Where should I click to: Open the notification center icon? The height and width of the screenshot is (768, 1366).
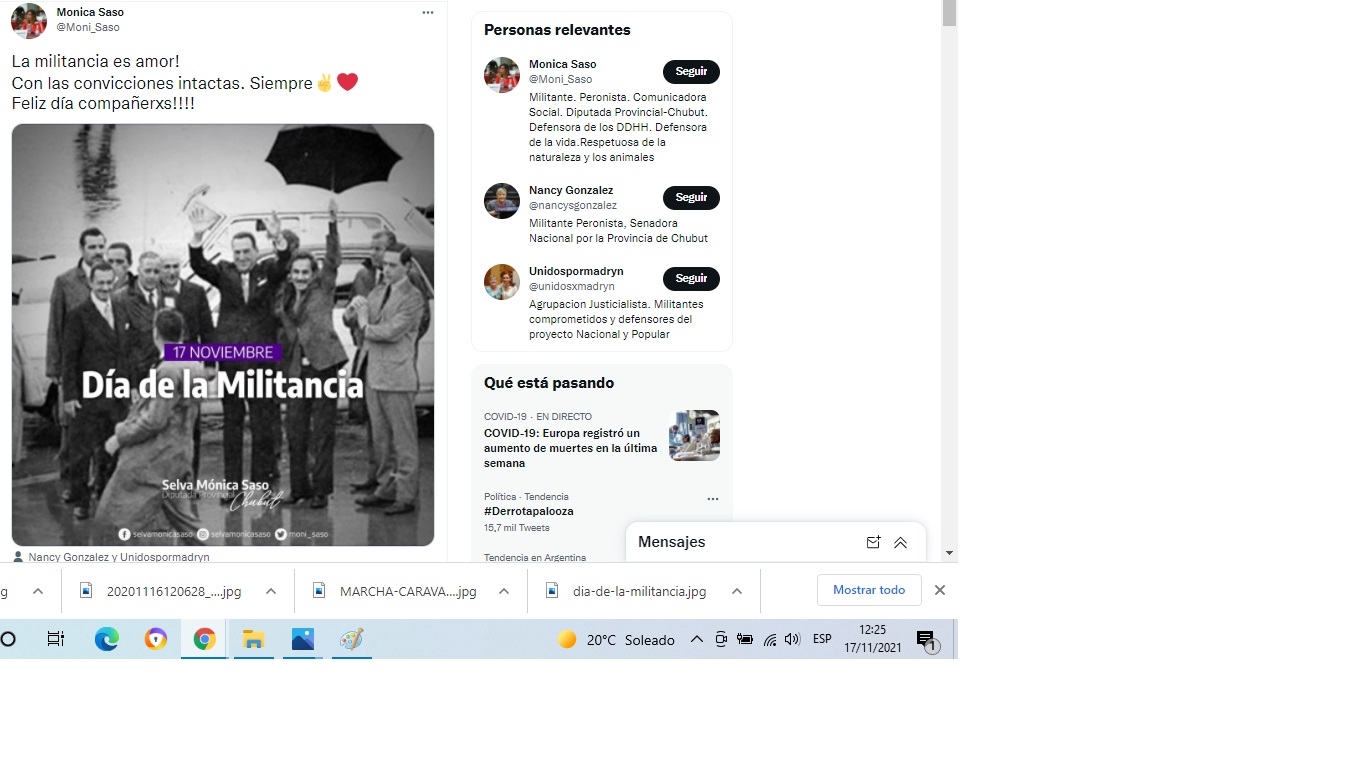tap(926, 640)
